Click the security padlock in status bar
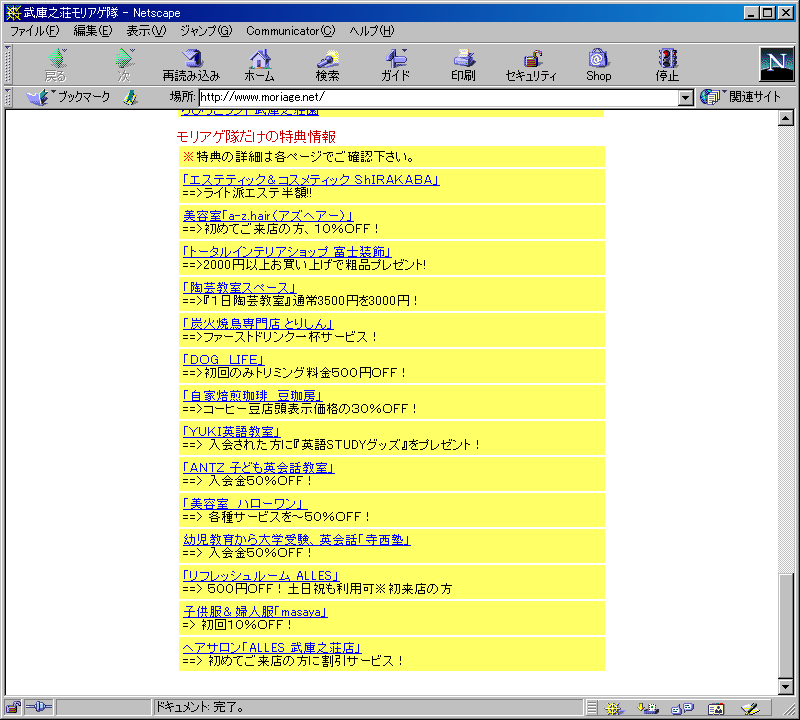 [x=13, y=707]
